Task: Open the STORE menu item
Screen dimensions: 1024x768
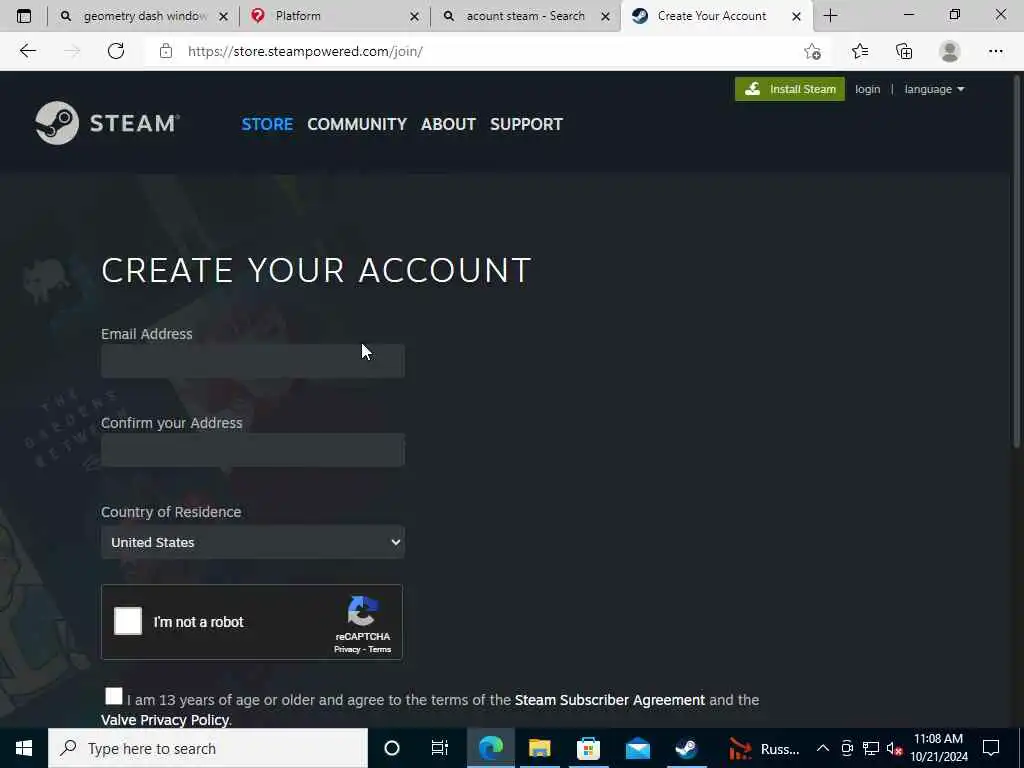Action: pyautogui.click(x=267, y=124)
